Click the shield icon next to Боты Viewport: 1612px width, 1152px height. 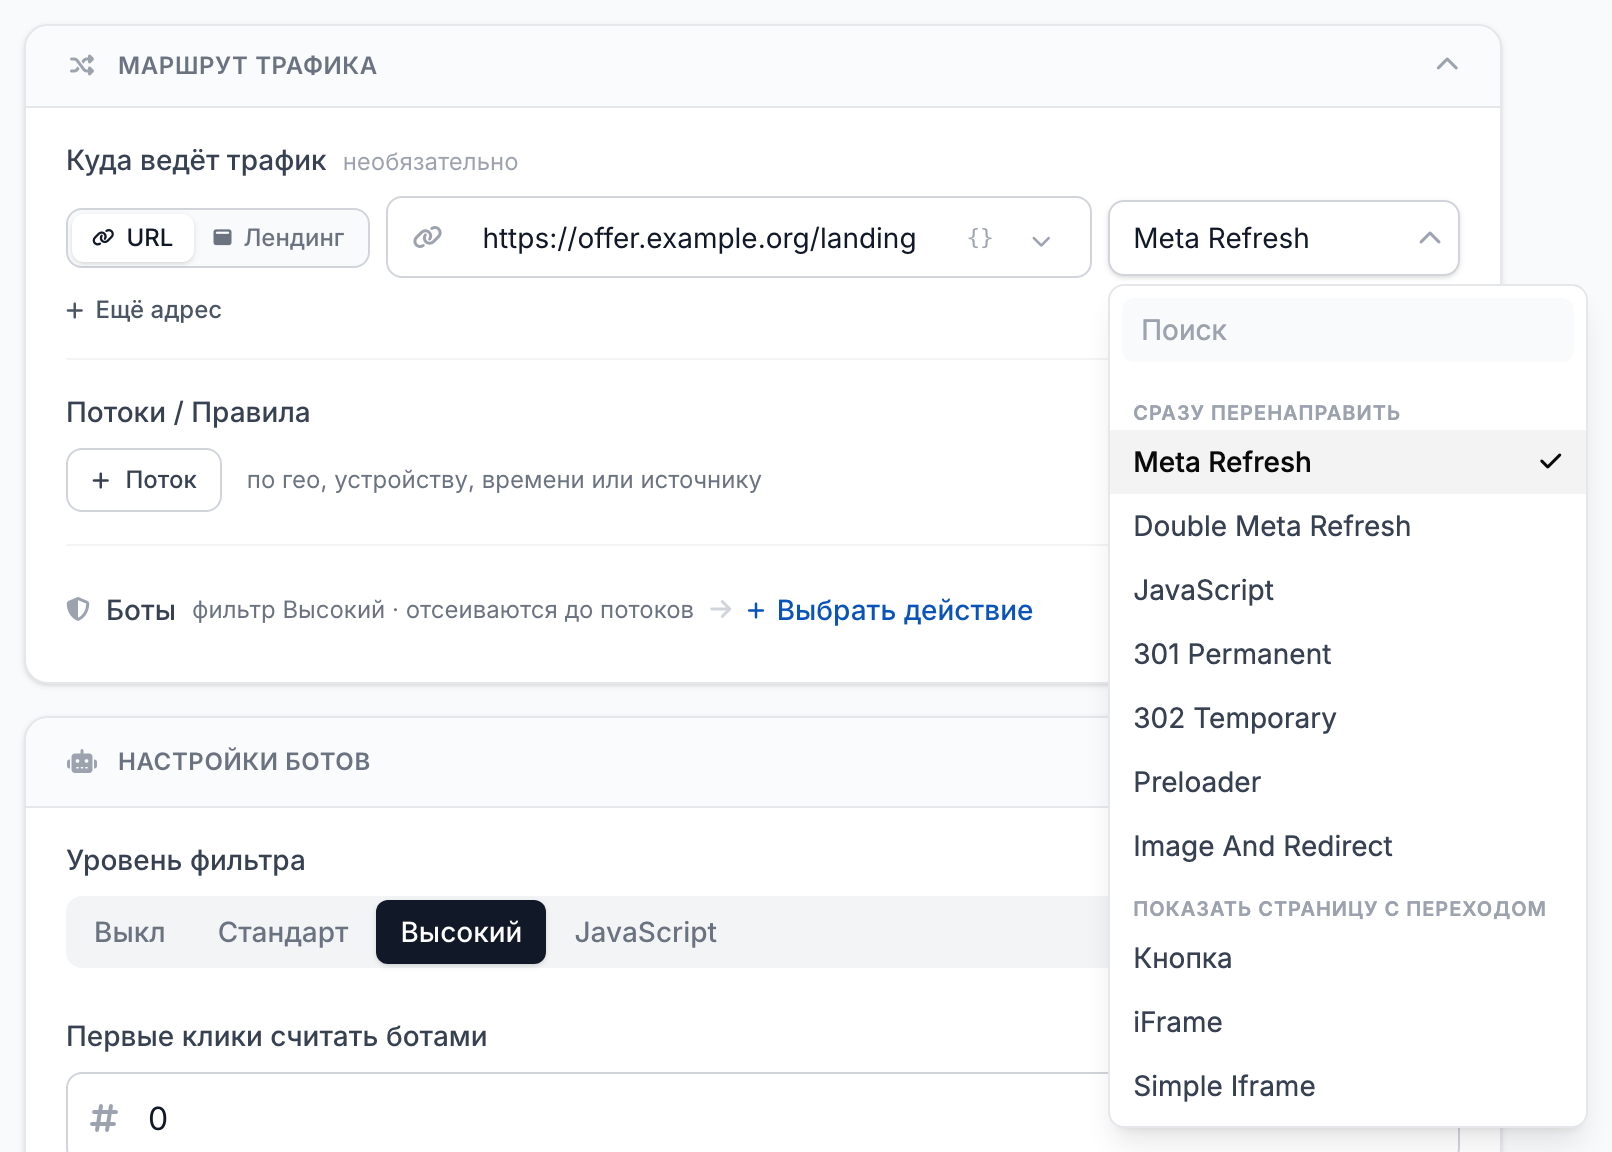78,609
